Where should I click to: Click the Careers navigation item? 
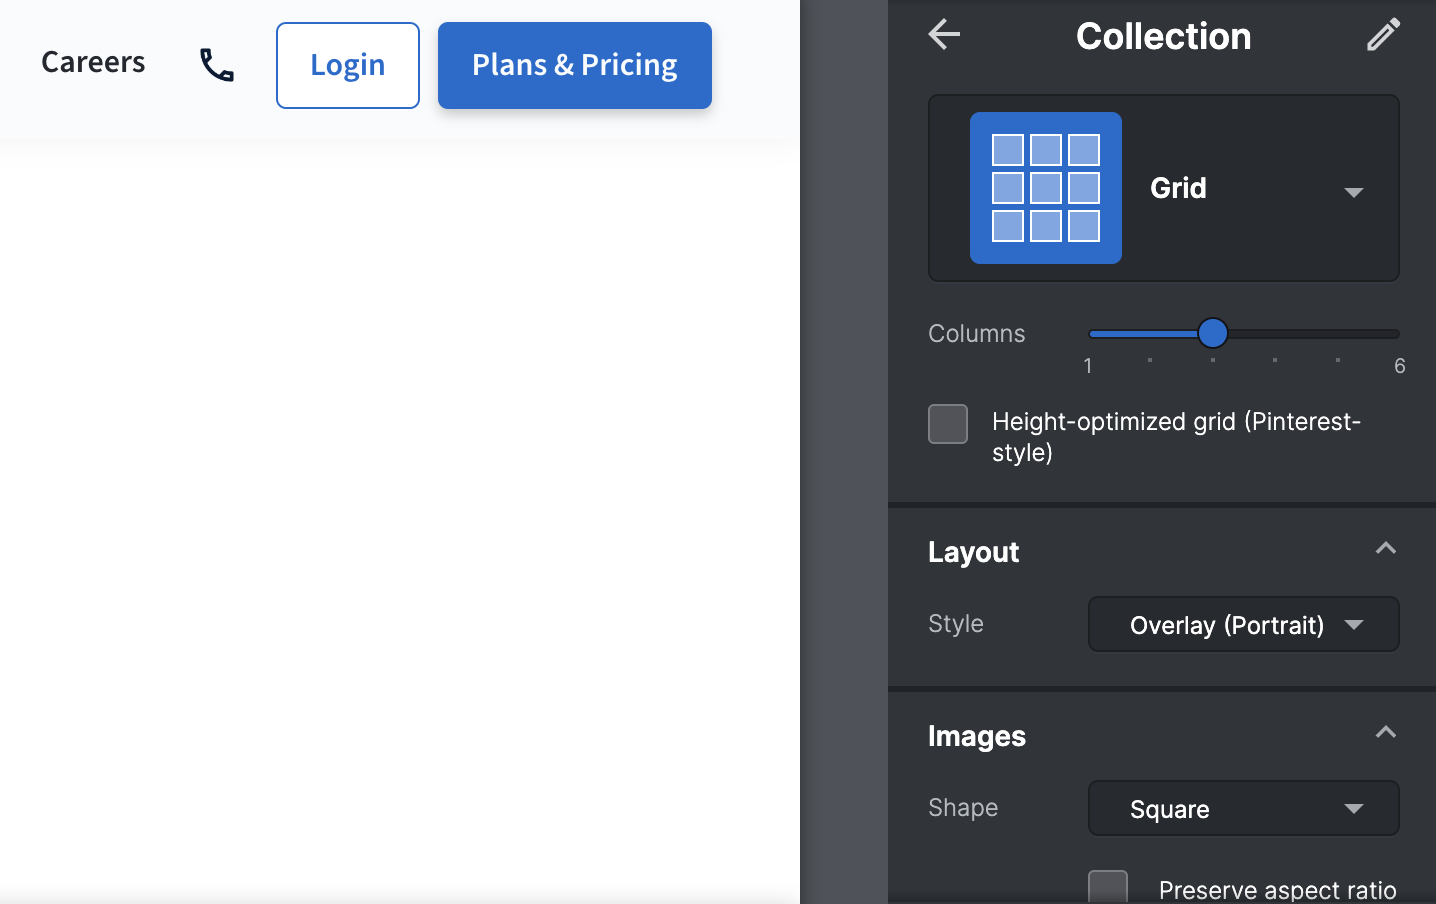tap(92, 62)
